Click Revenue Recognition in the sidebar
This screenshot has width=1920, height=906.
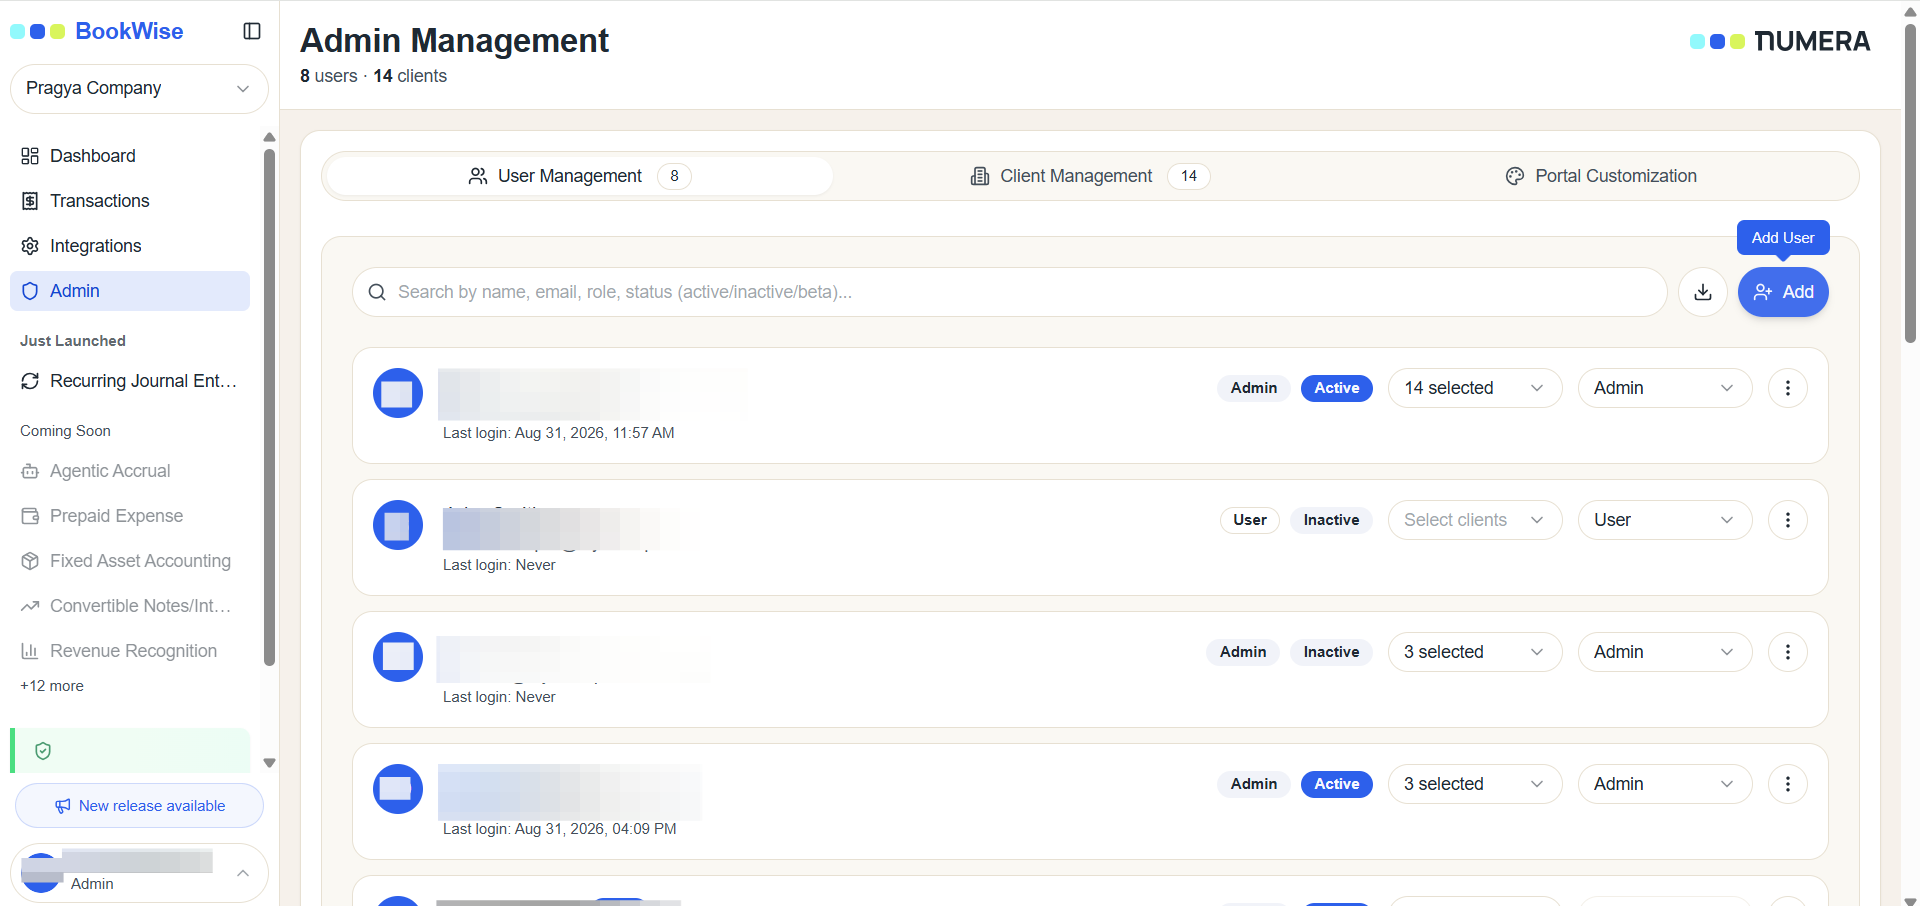click(130, 651)
